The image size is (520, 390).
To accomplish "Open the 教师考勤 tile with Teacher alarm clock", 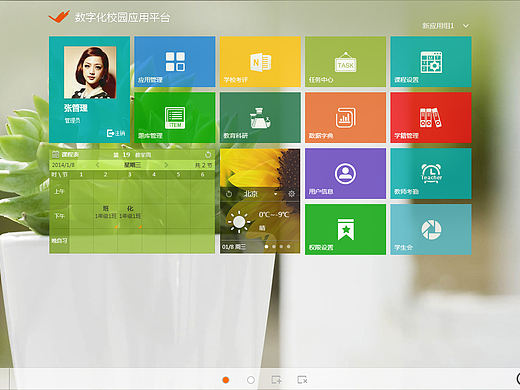I will click(431, 174).
